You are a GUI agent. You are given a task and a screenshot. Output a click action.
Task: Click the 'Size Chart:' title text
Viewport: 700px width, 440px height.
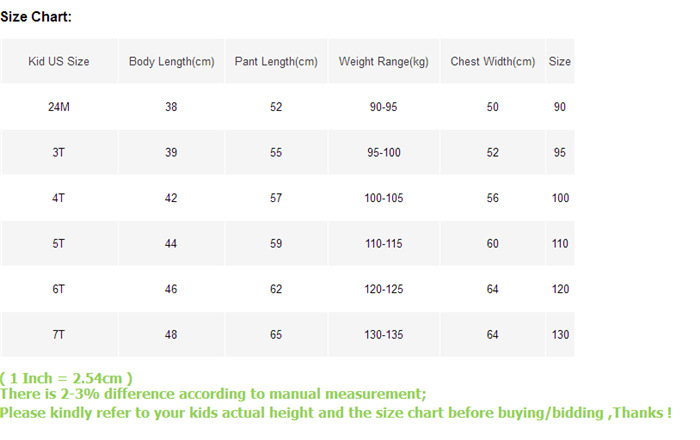pyautogui.click(x=36, y=17)
